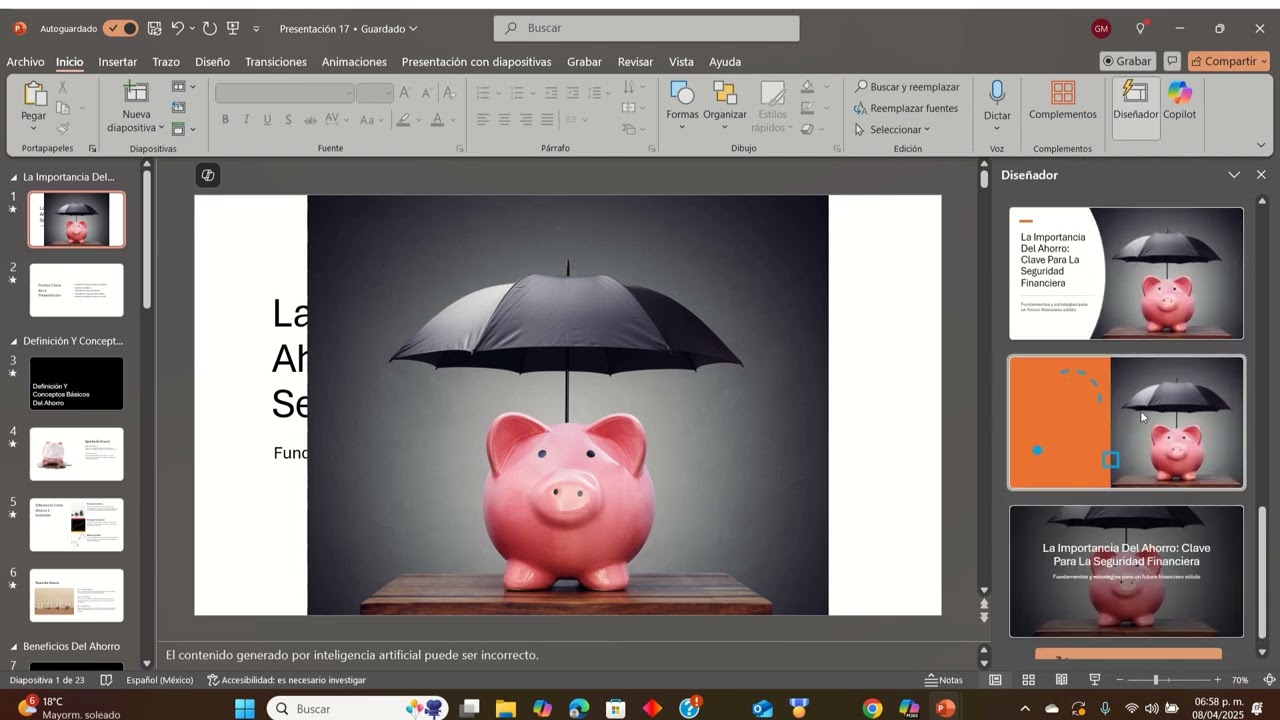Click the font color A swatch

click(437, 120)
